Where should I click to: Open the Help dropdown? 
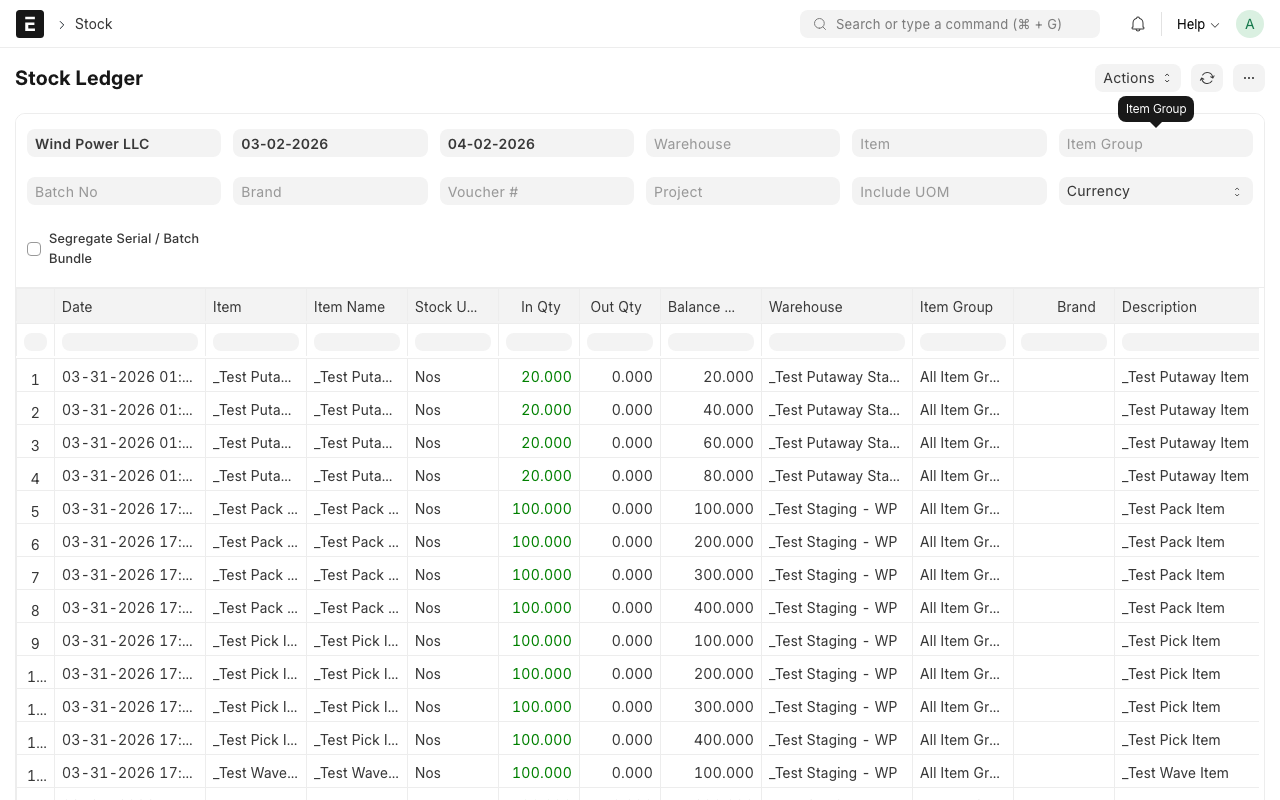pyautogui.click(x=1196, y=23)
